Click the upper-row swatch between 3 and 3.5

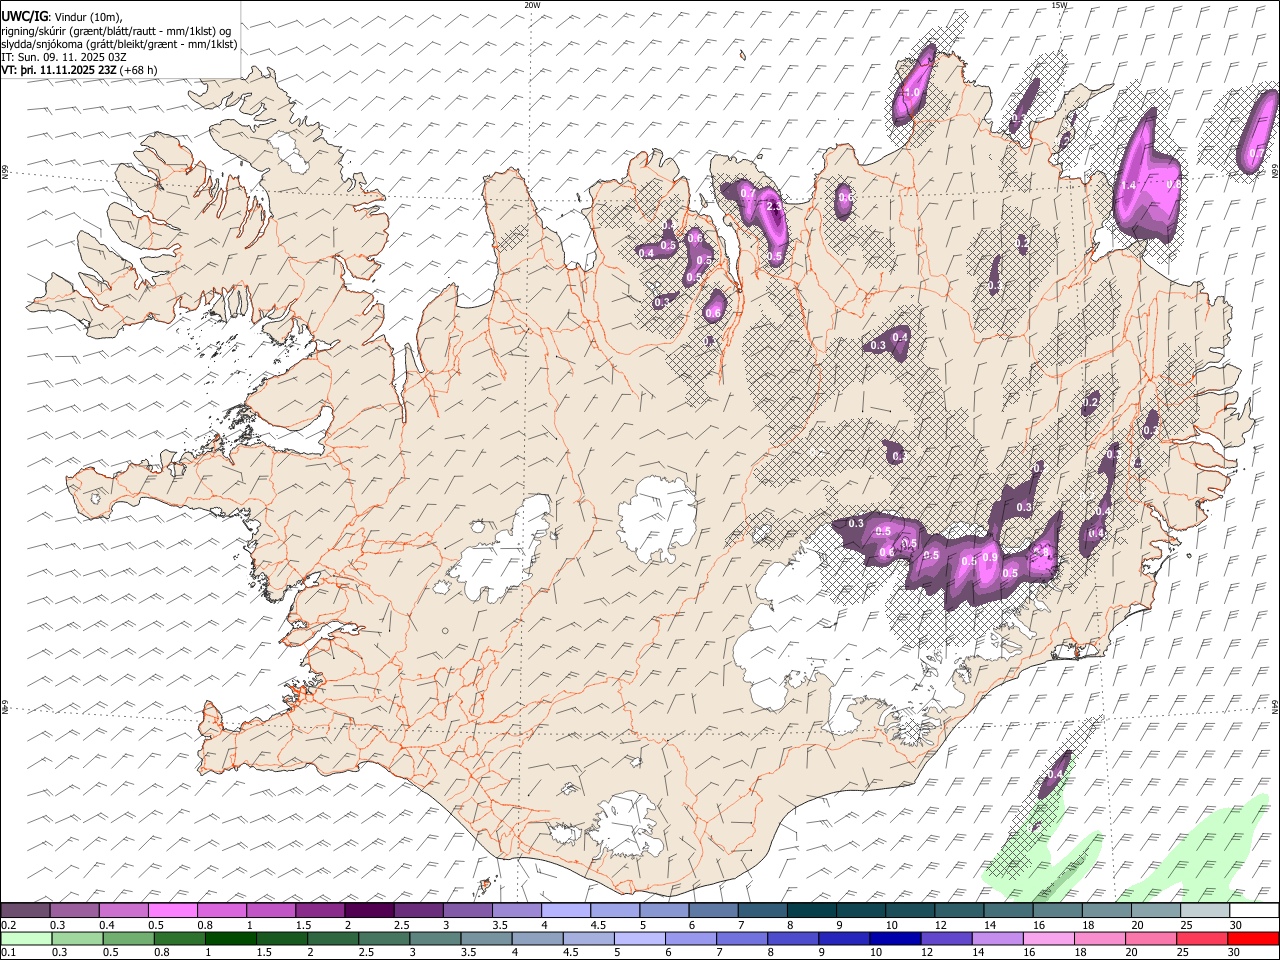pos(467,911)
